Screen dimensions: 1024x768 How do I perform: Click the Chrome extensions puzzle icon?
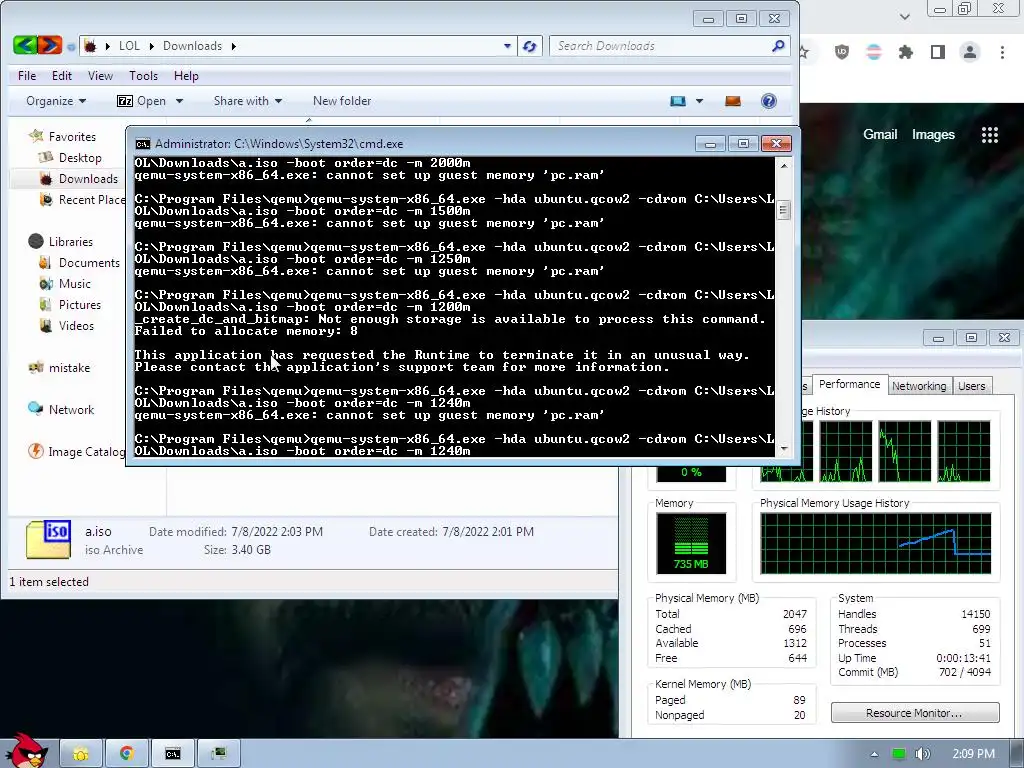tap(905, 52)
